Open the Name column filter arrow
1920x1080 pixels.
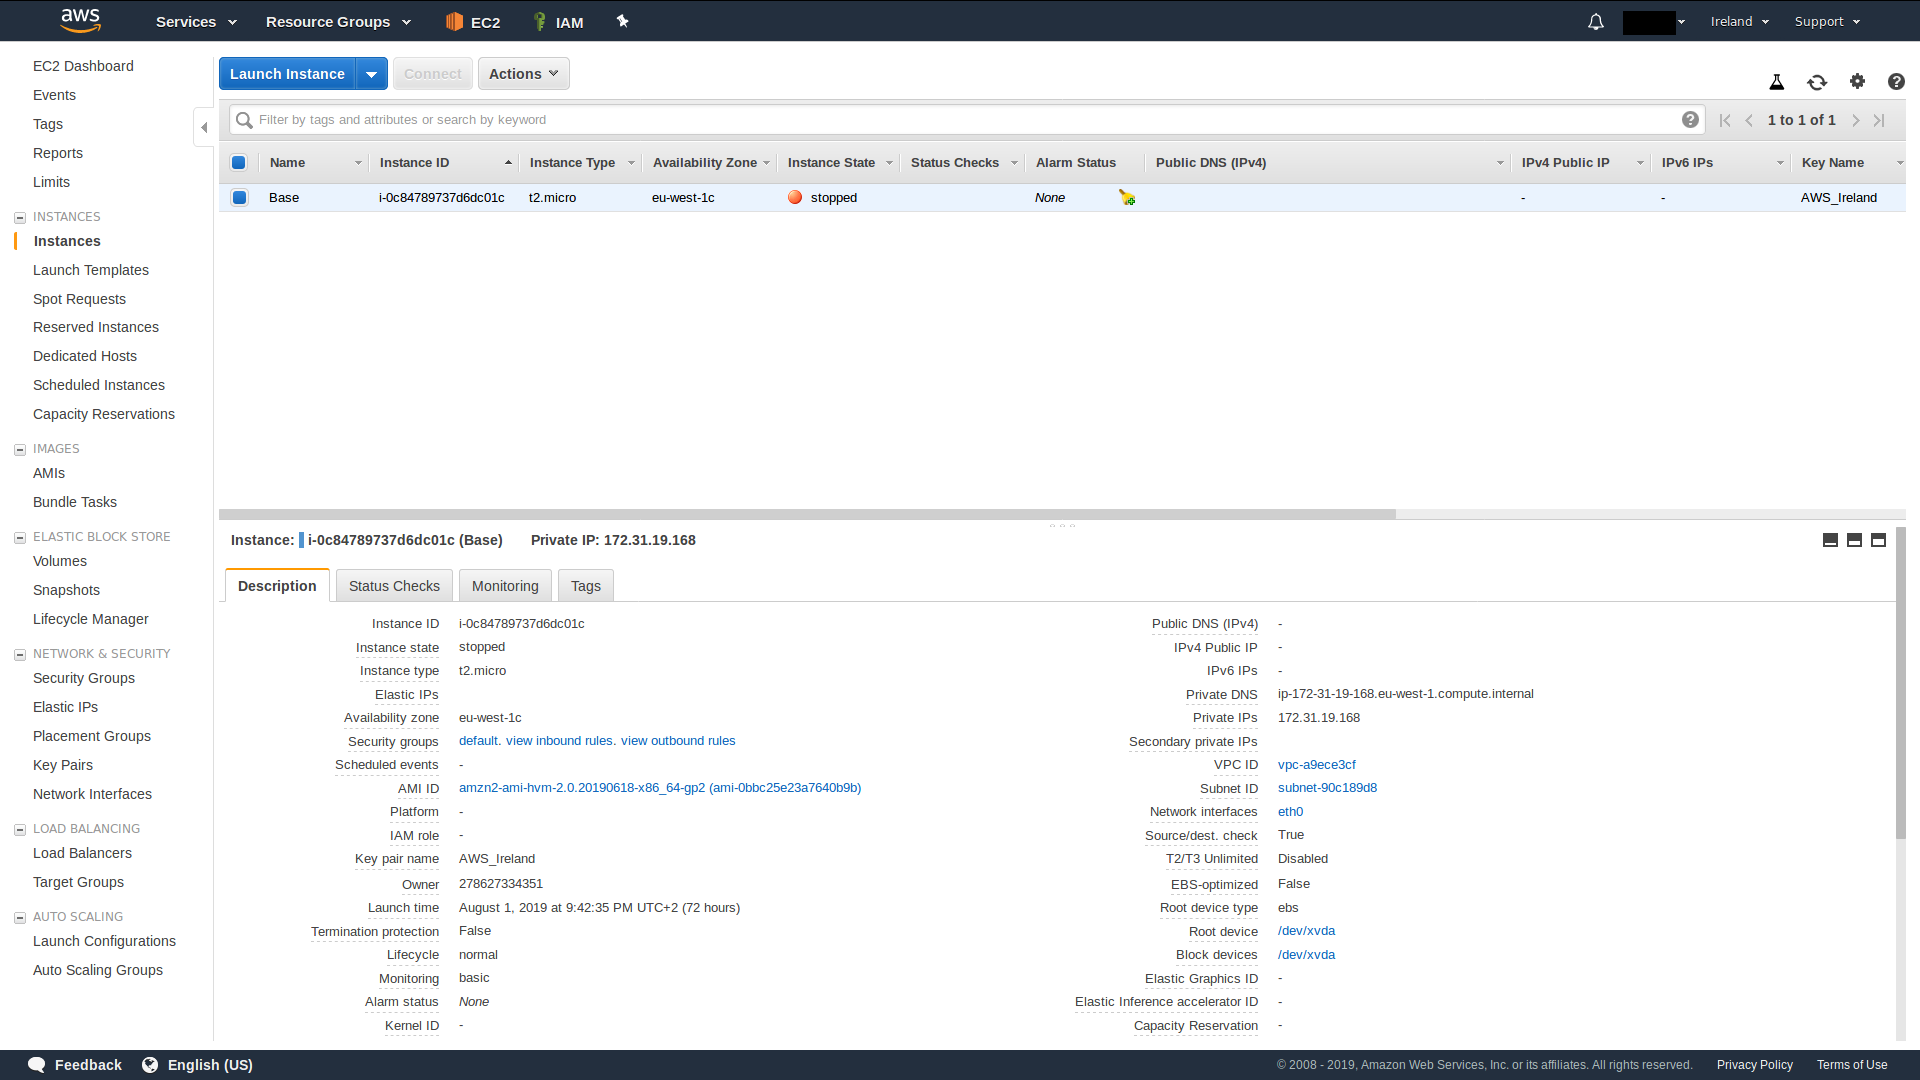358,163
